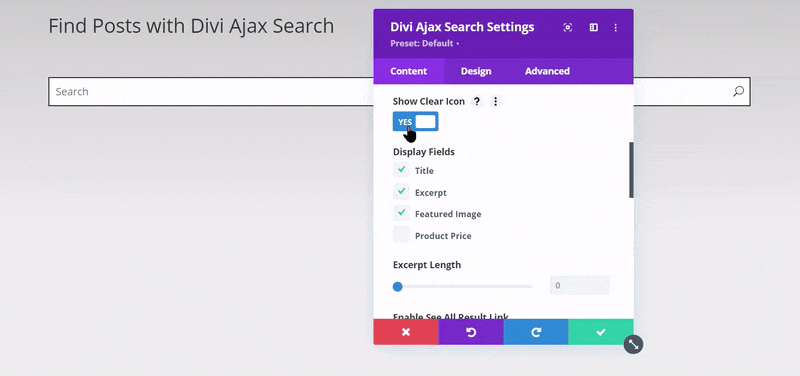Click the modal's diagonal-arrows corner handle
This screenshot has height=376, width=800.
(x=633, y=344)
